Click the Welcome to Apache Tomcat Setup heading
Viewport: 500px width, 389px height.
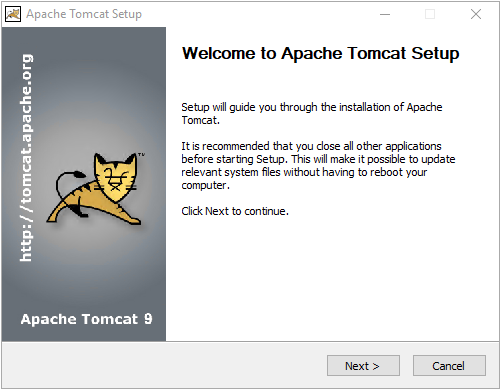[x=320, y=53]
